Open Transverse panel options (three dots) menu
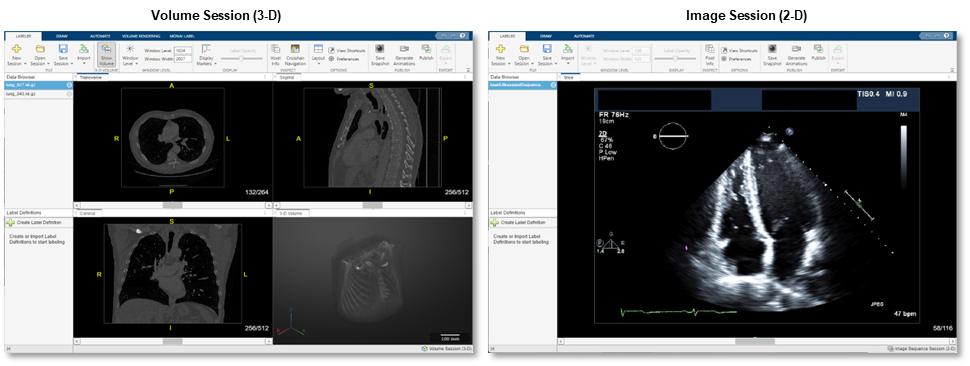Image resolution: width=970 pixels, height=366 pixels. pos(265,77)
